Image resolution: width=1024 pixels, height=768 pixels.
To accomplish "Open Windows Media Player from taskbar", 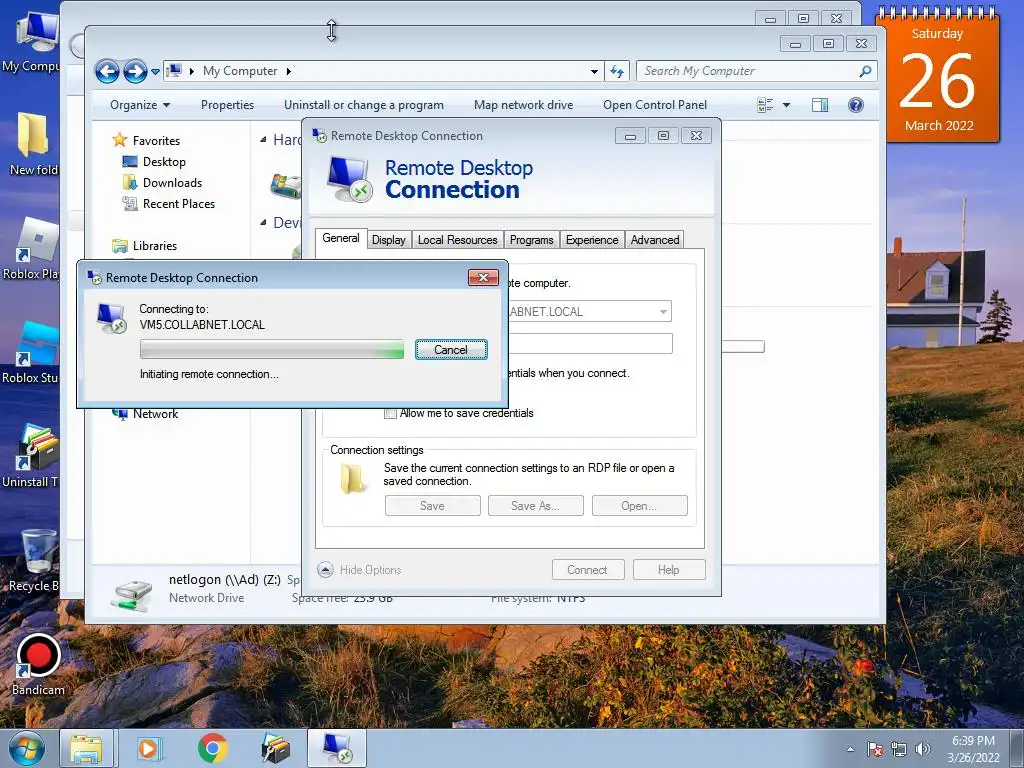I will [149, 748].
